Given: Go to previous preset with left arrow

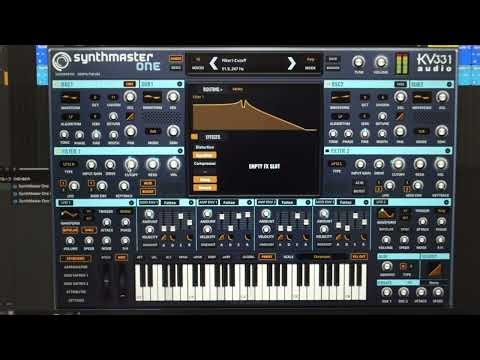Looking at the screenshot, I should pyautogui.click(x=214, y=63).
